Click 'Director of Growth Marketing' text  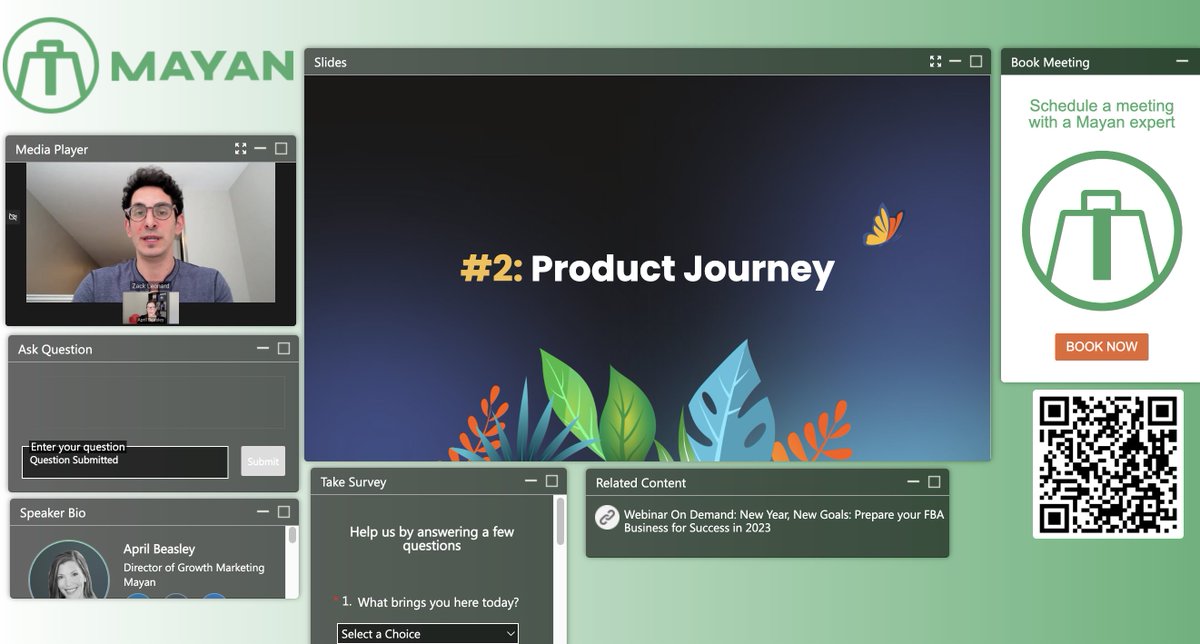[194, 568]
